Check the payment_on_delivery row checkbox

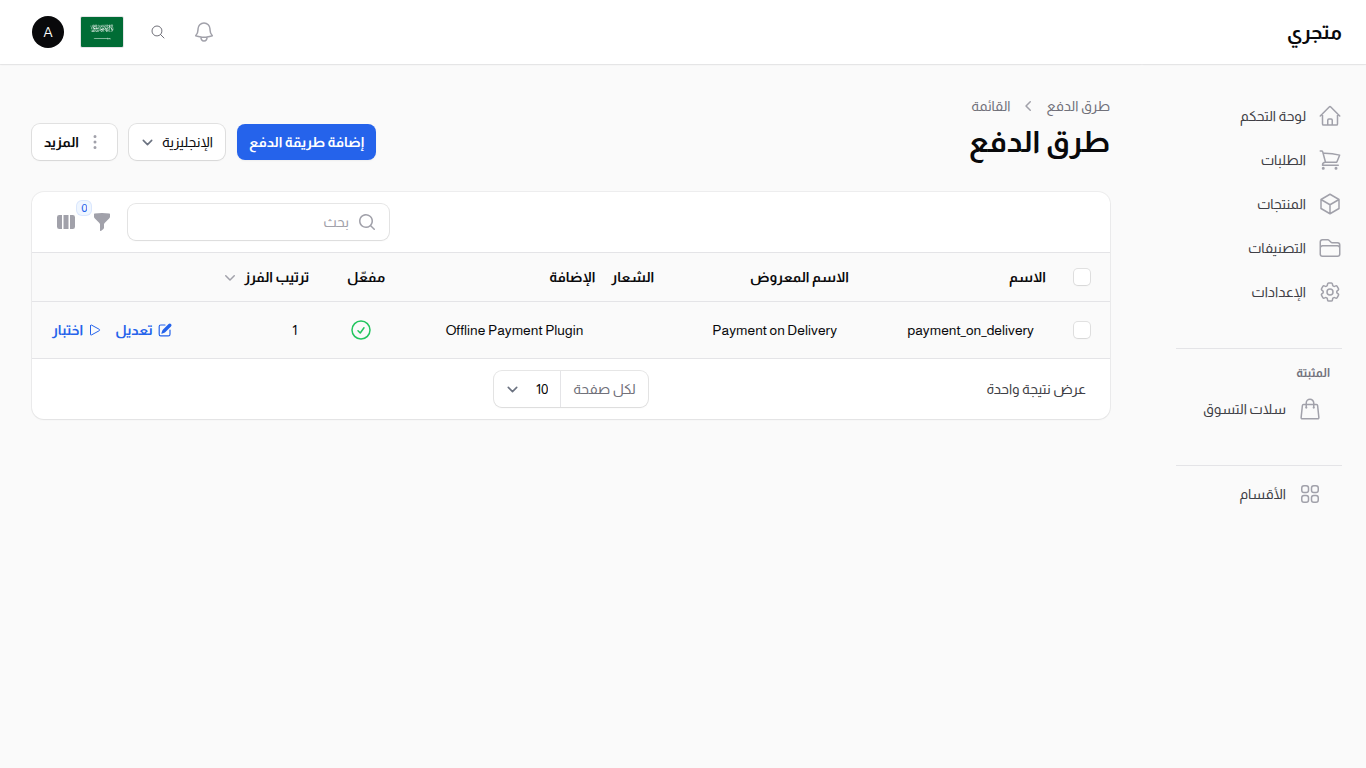(1082, 330)
